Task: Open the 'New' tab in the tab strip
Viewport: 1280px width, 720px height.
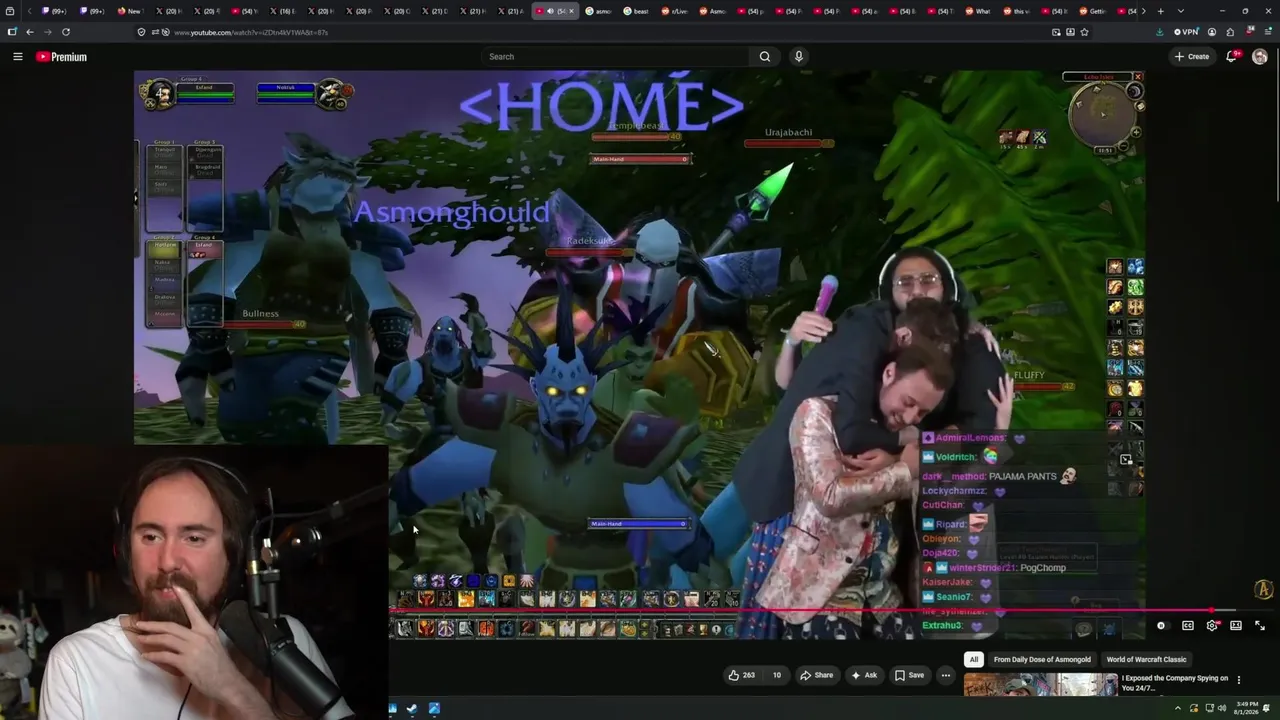Action: point(130,11)
